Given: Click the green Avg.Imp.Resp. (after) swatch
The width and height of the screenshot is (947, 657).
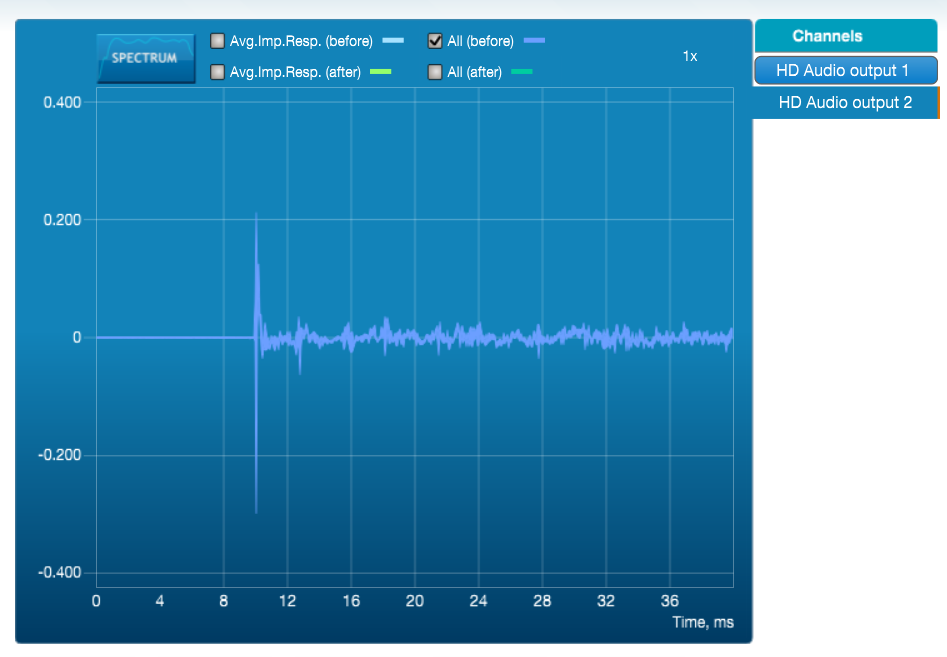Looking at the screenshot, I should 380,72.
